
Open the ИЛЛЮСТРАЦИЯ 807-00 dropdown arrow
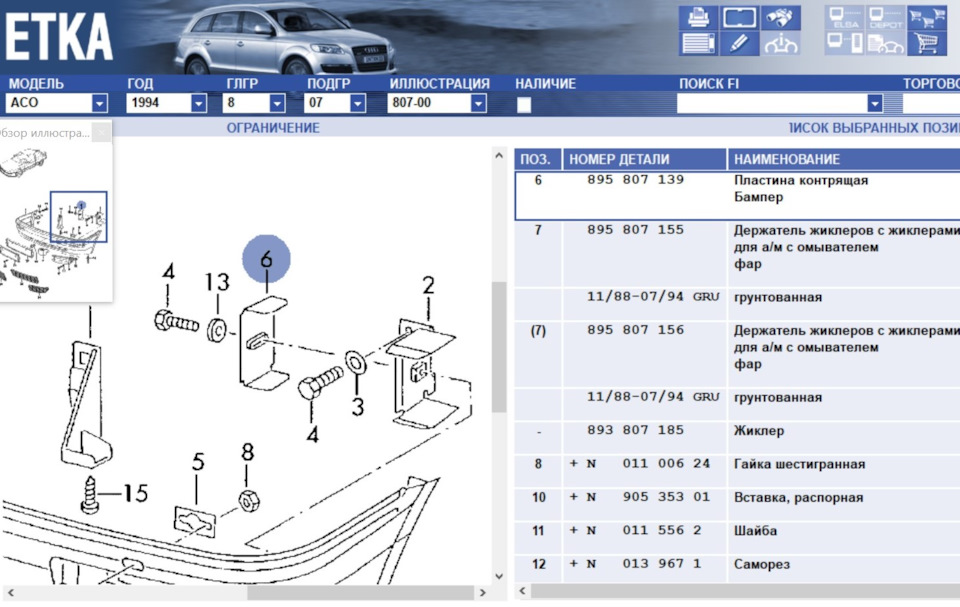click(479, 104)
